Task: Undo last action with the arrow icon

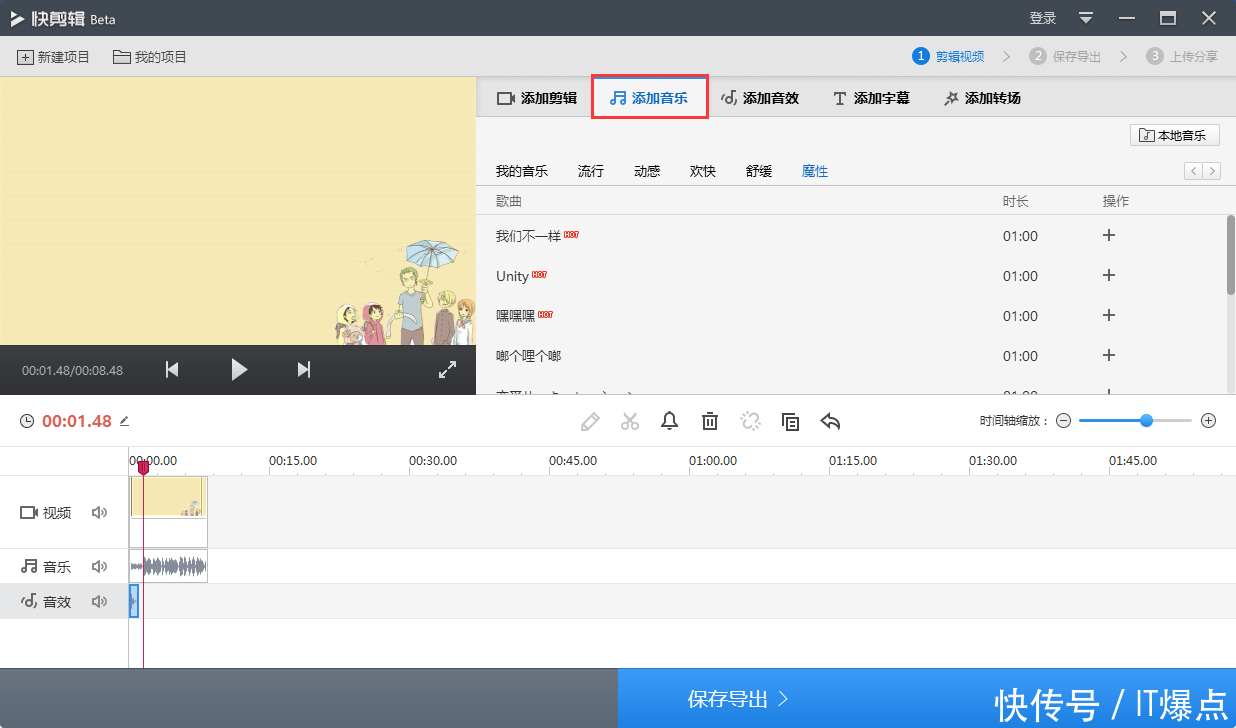Action: (830, 421)
